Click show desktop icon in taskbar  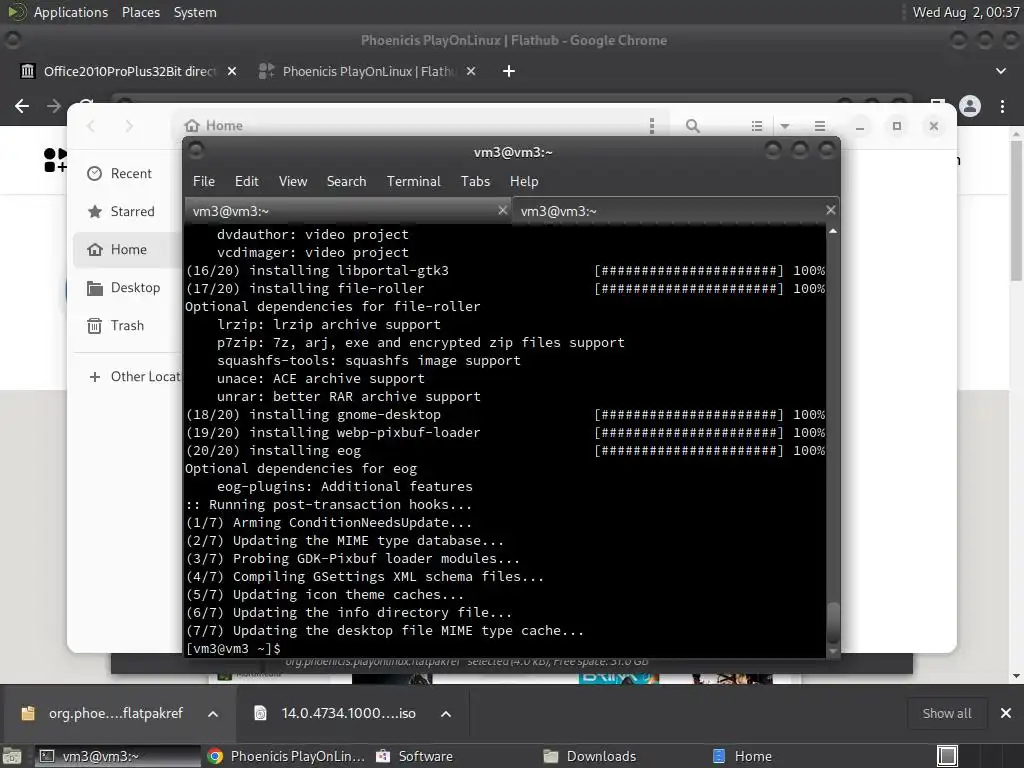coord(12,756)
